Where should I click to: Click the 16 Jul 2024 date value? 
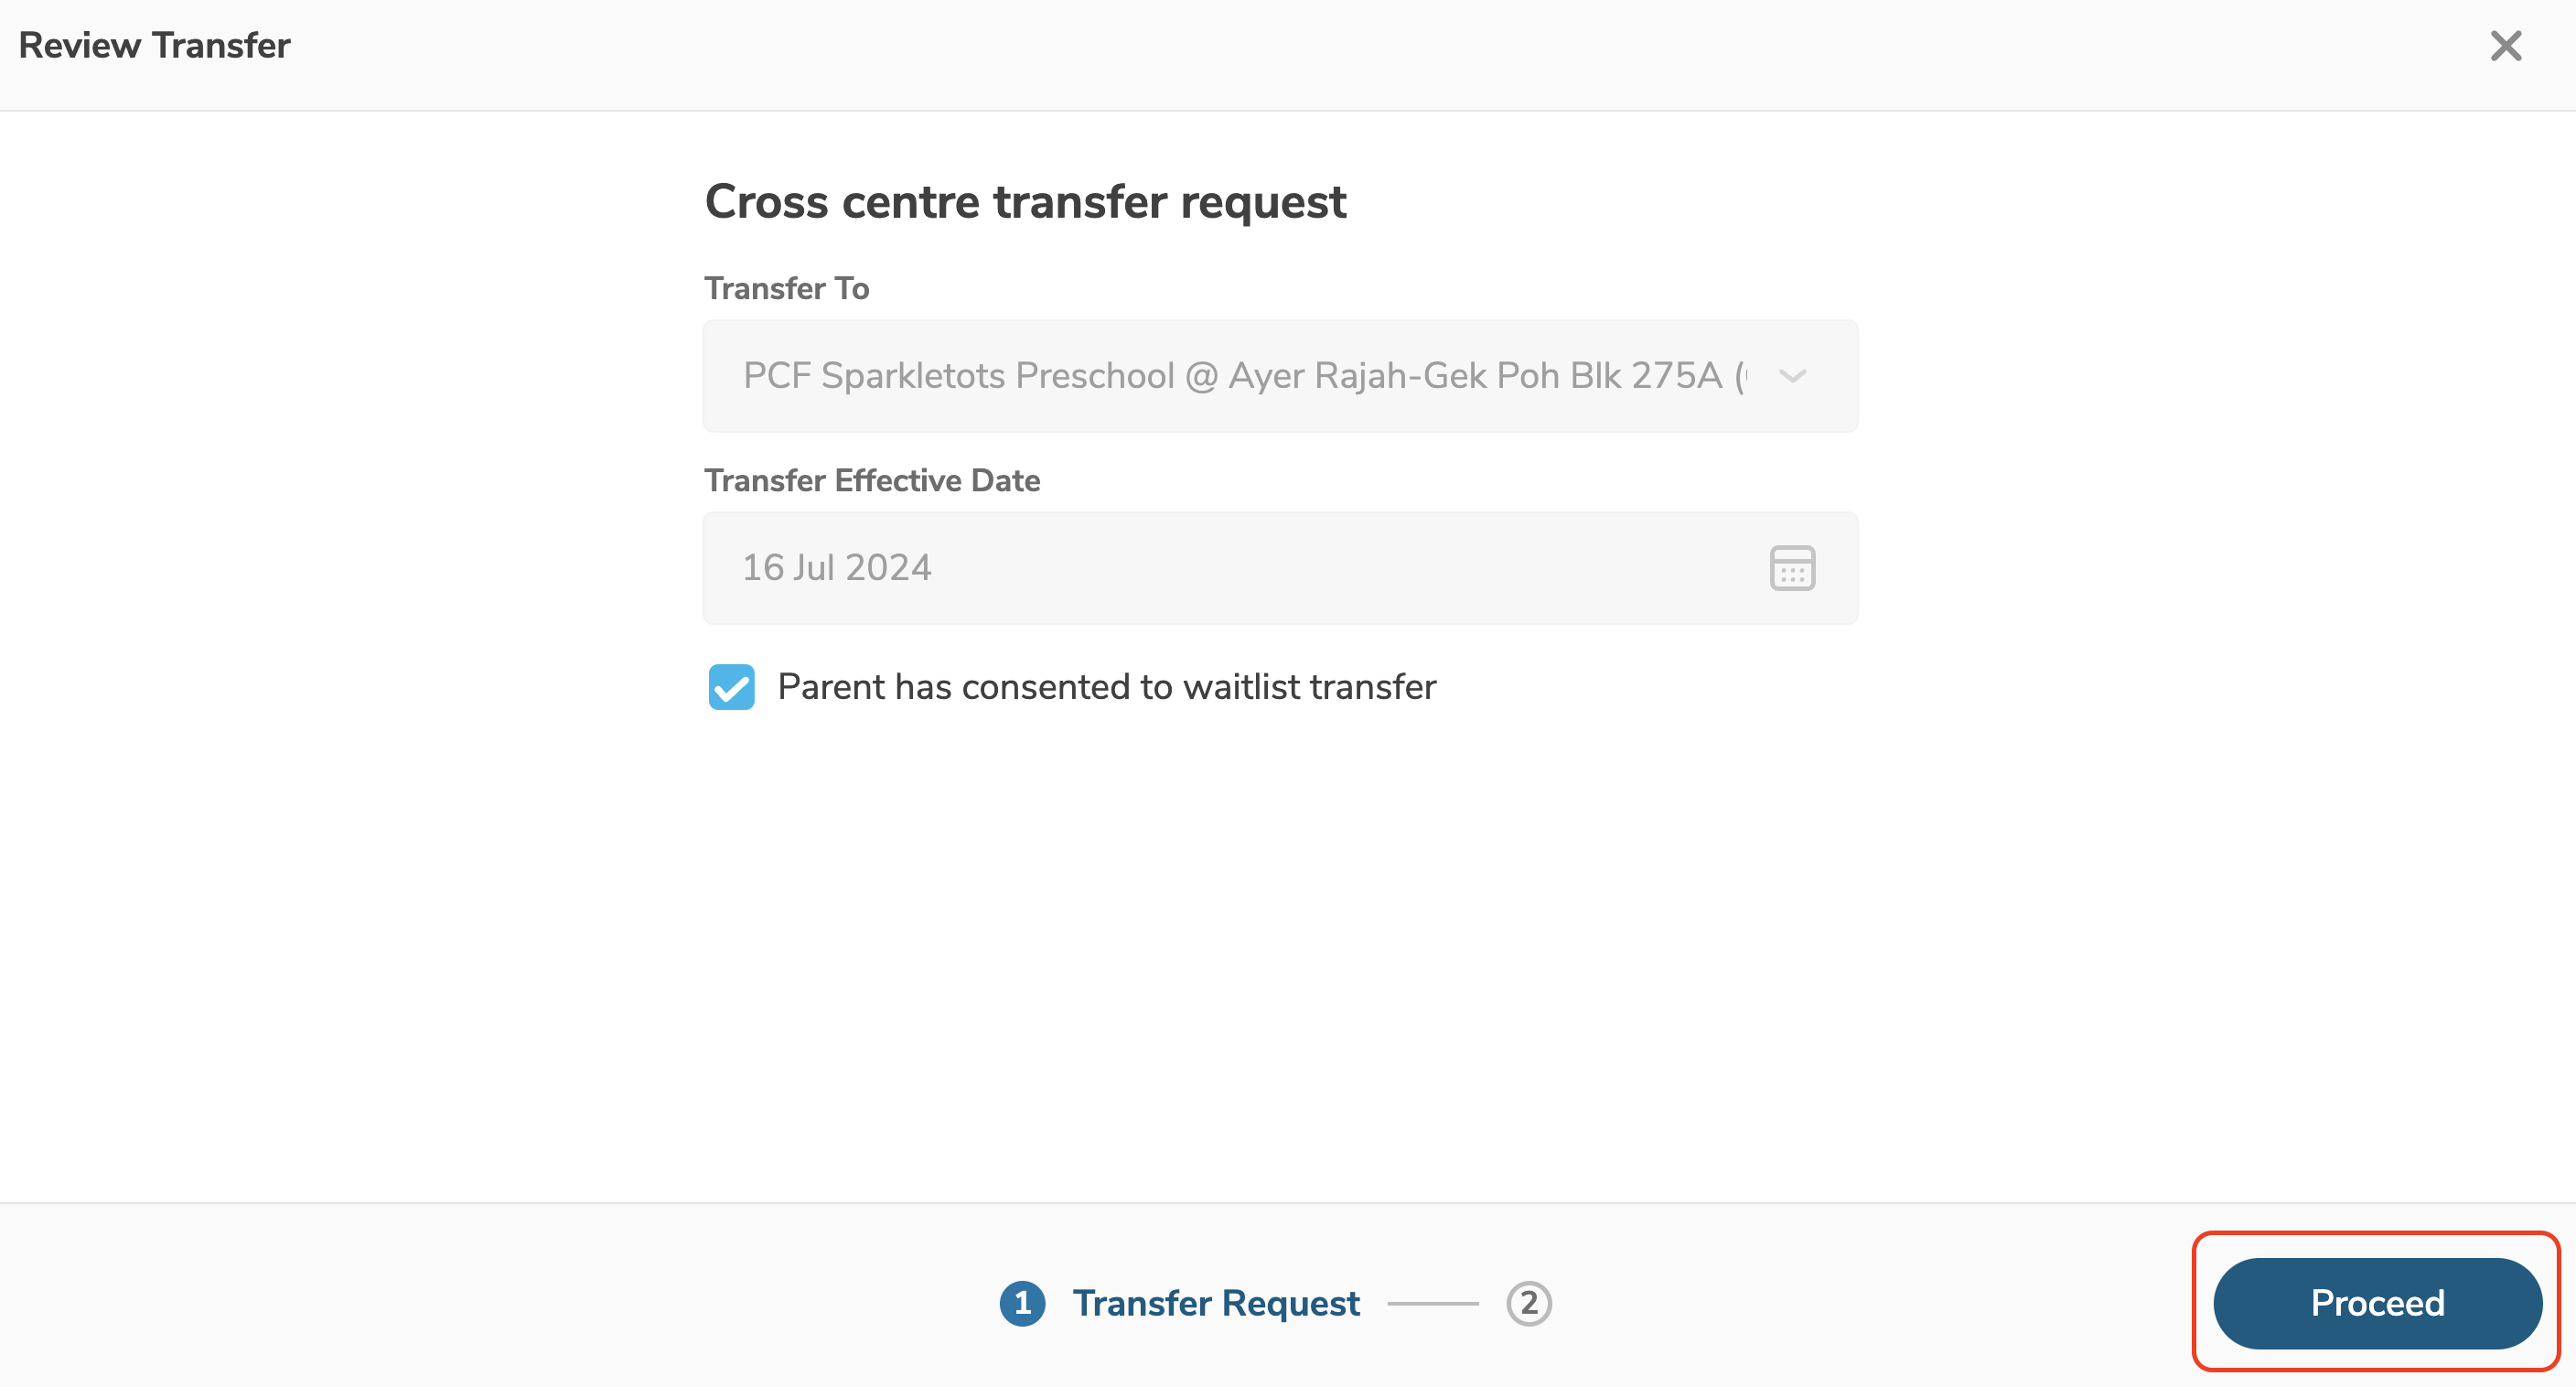click(x=837, y=568)
